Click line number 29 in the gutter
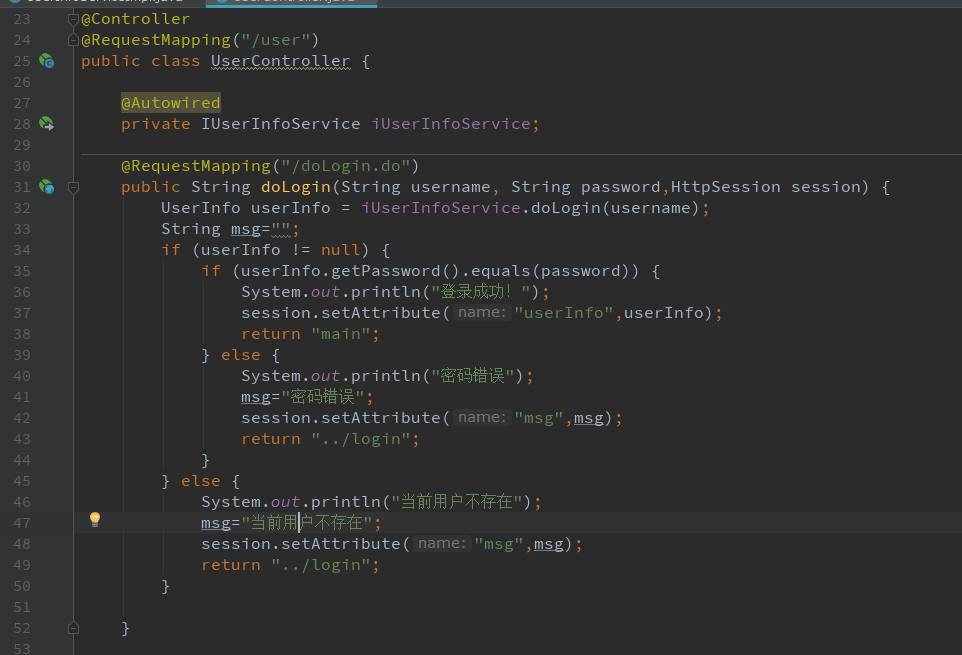Screen dimensions: 962x655 pos(21,145)
